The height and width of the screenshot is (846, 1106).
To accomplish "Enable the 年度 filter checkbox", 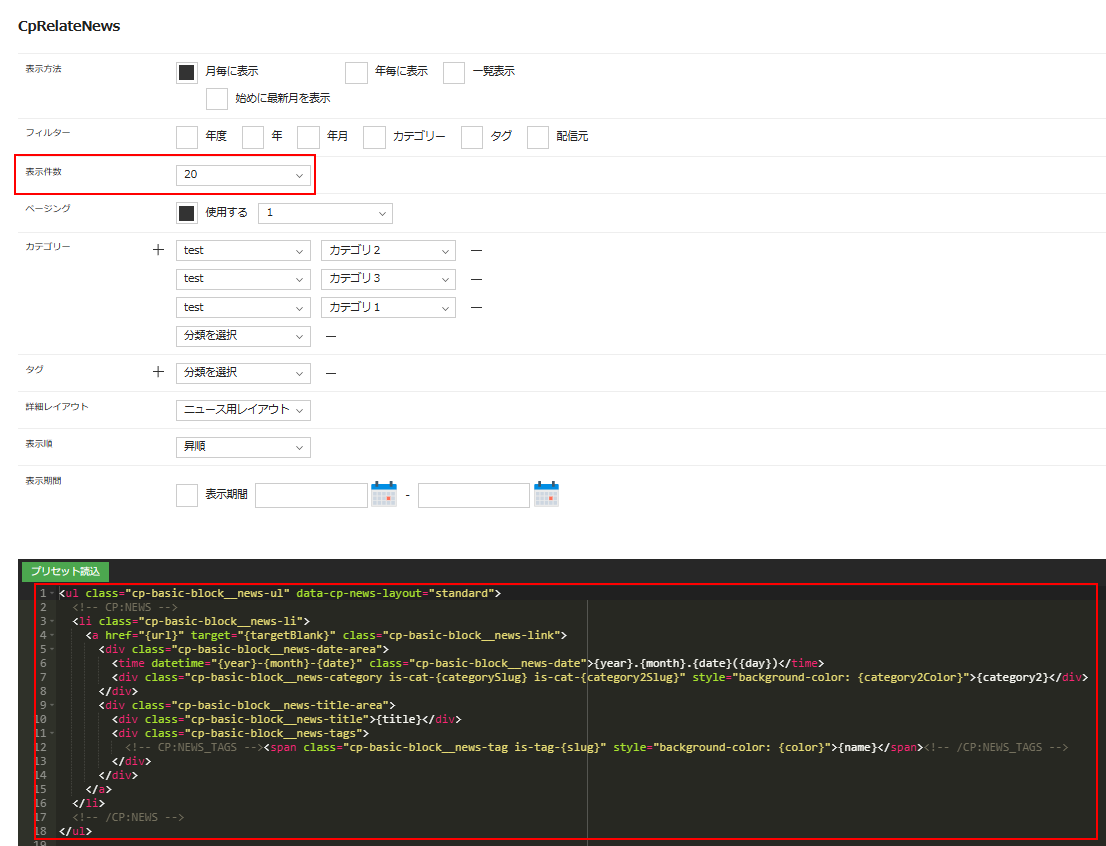I will 186,137.
